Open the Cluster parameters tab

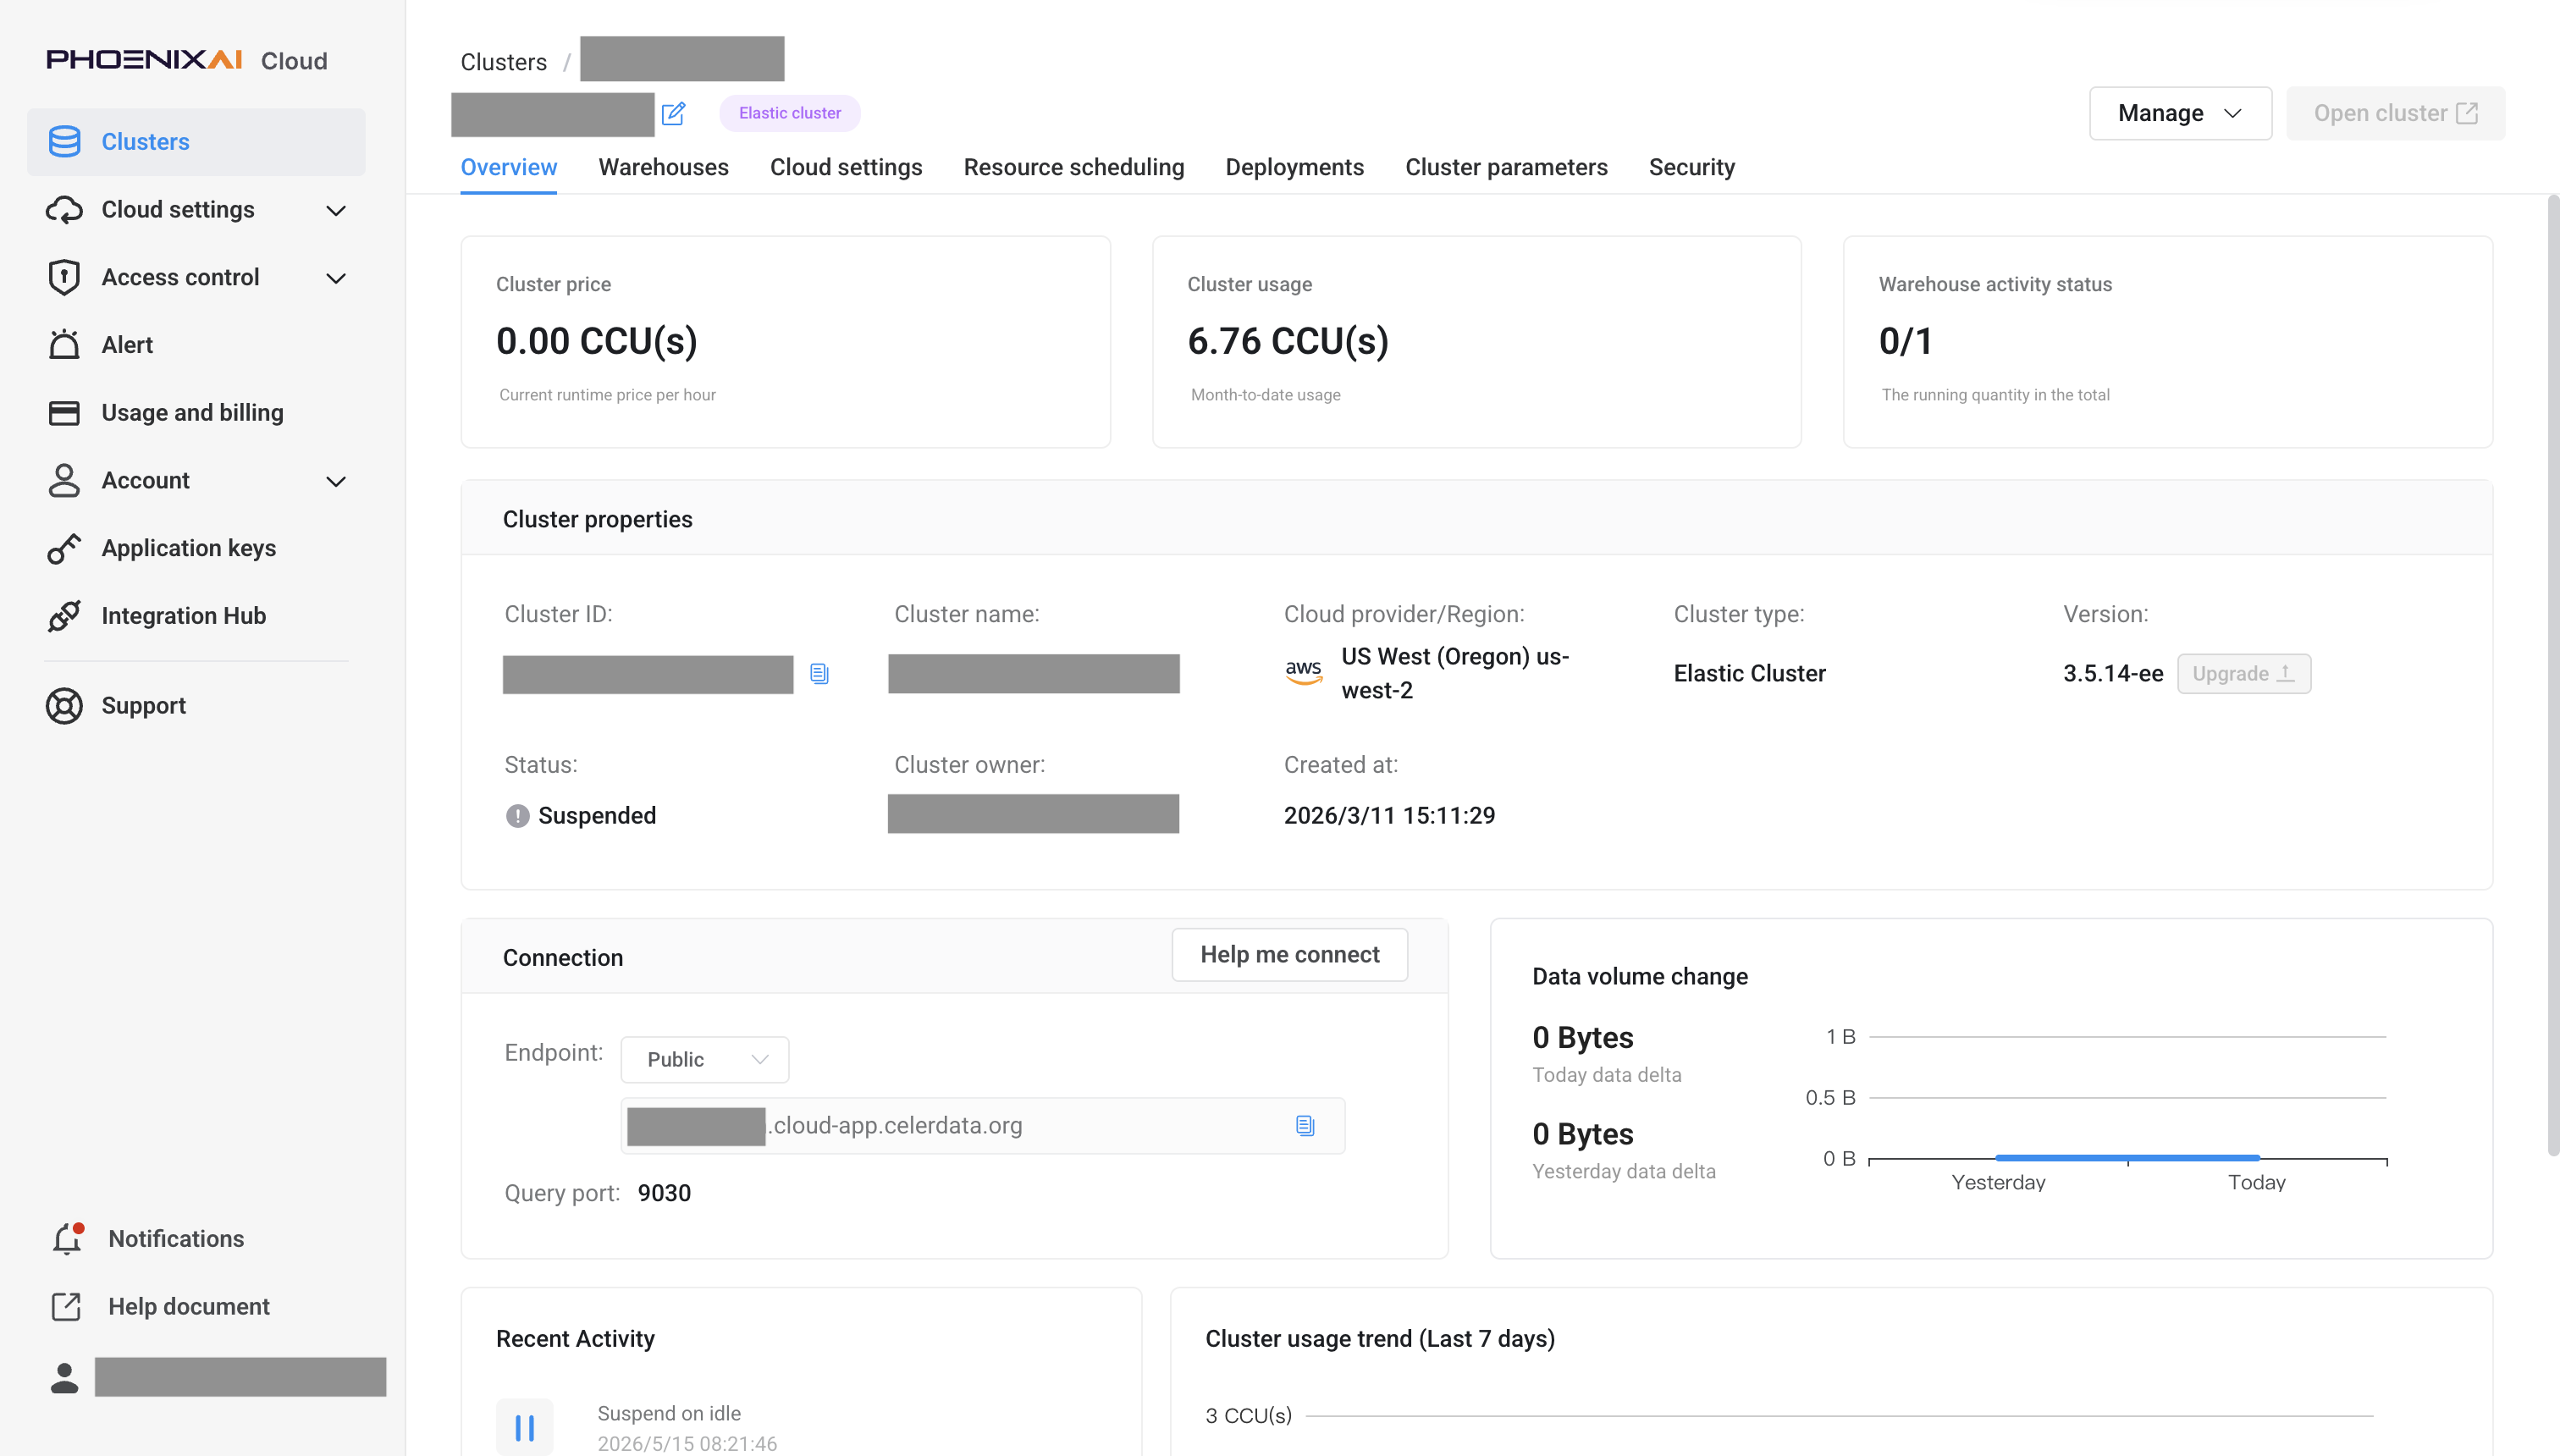[1506, 167]
